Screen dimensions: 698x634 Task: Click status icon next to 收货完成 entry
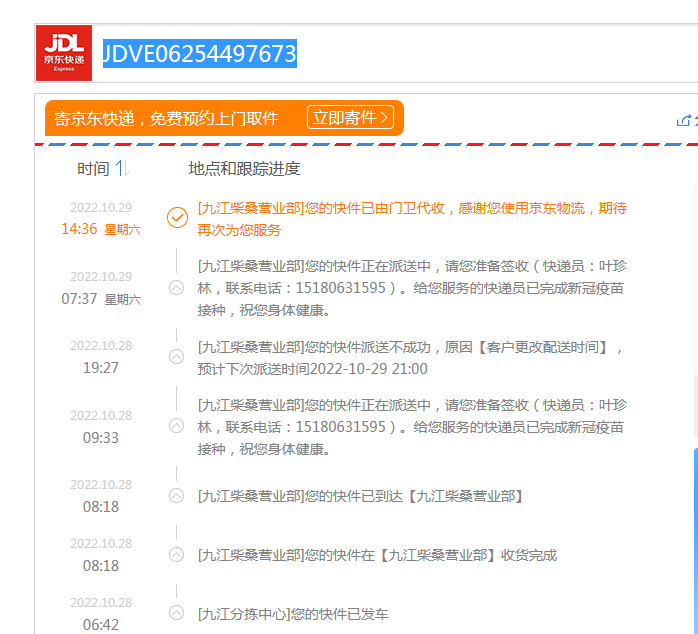[177, 555]
